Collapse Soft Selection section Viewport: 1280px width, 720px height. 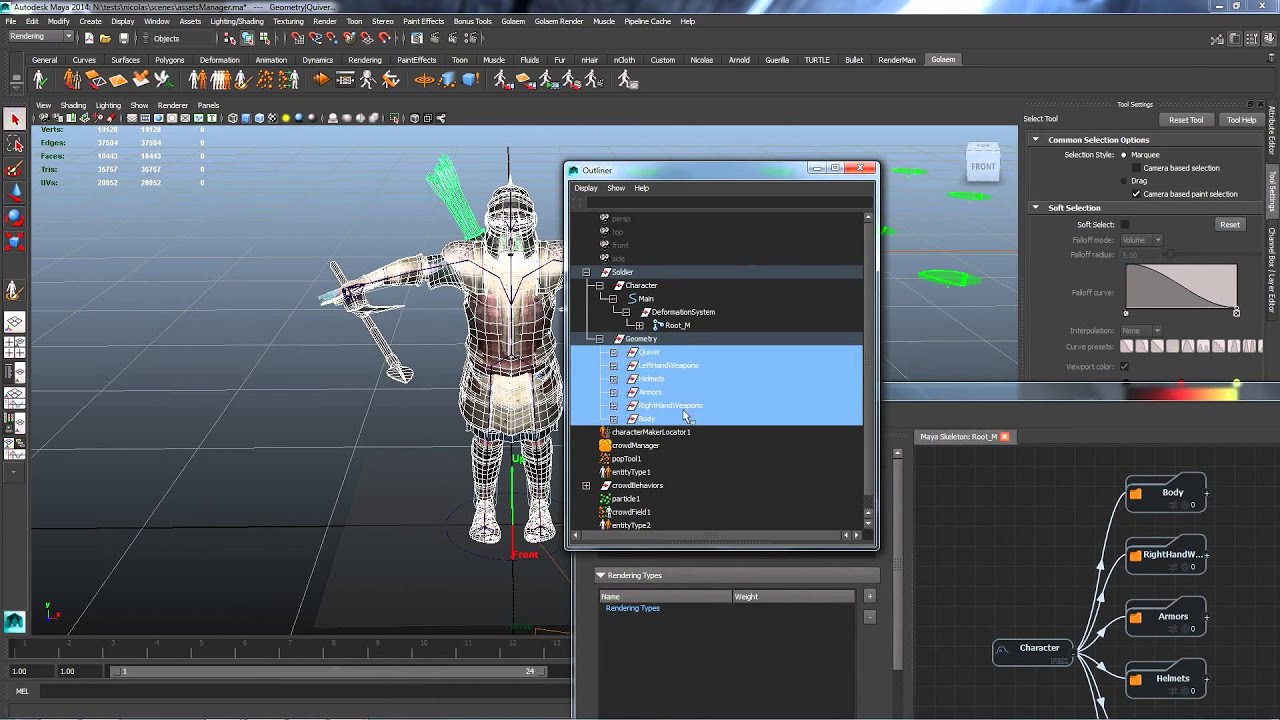tap(1035, 208)
